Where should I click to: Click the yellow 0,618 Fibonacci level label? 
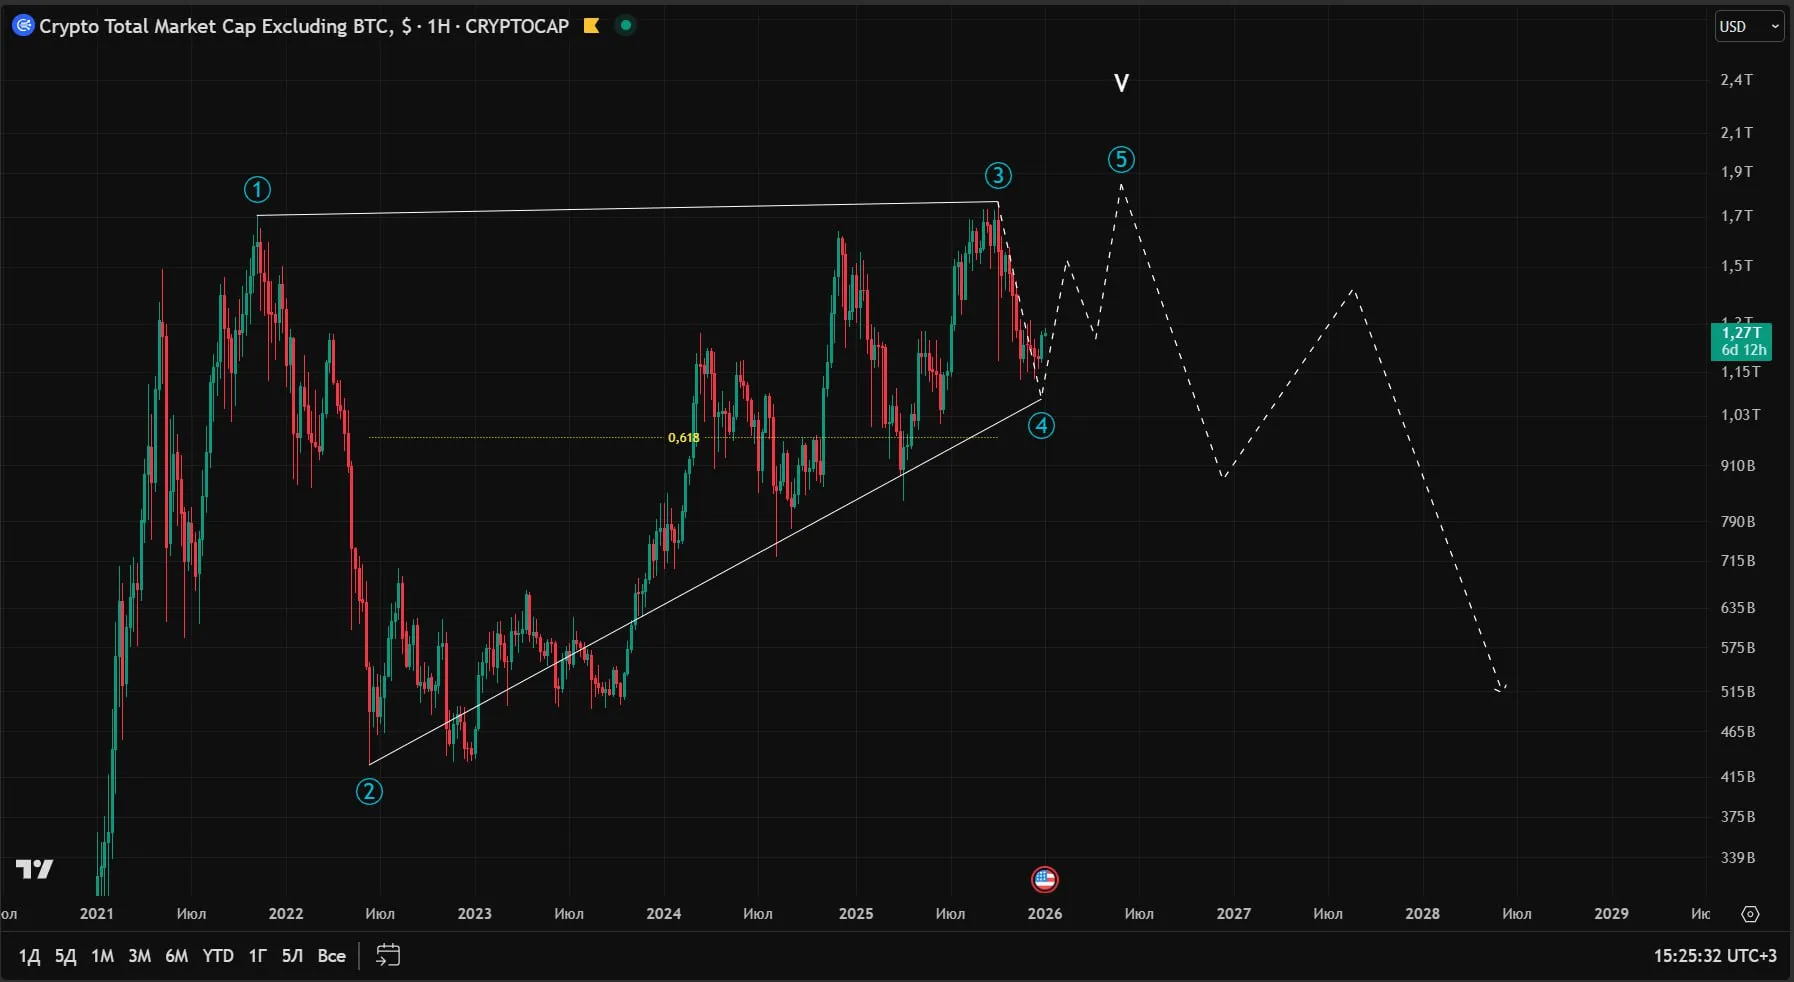pyautogui.click(x=684, y=438)
